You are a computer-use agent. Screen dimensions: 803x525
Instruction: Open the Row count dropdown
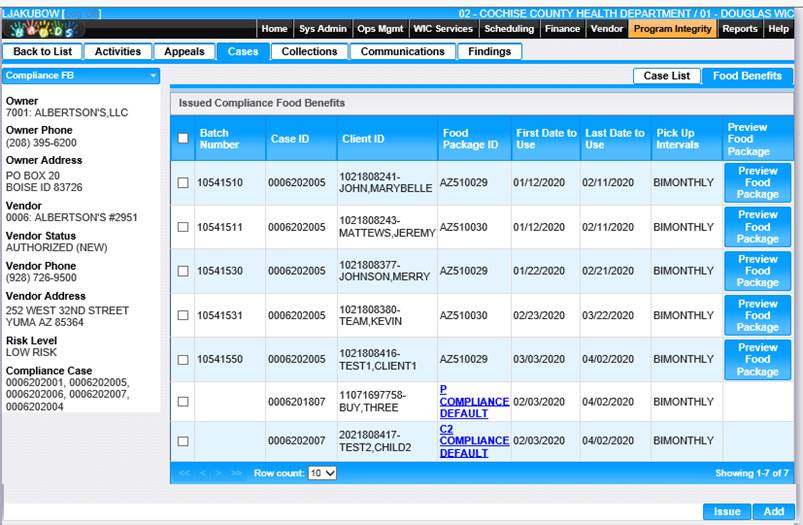tap(322, 473)
